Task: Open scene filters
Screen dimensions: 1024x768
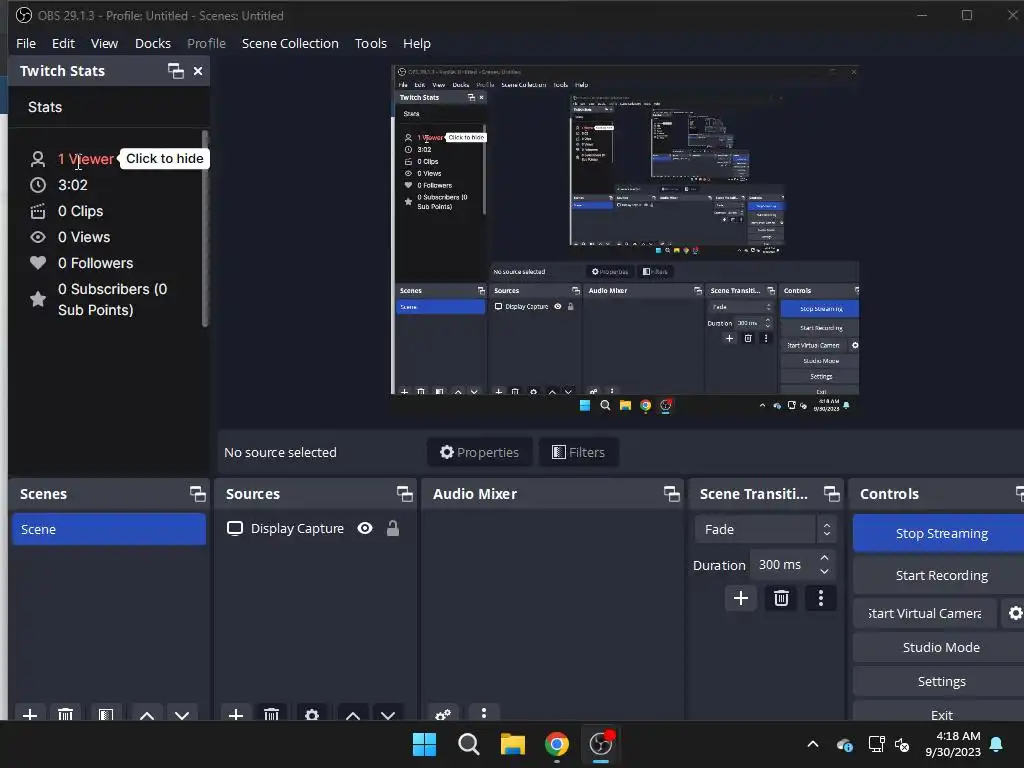Action: tap(106, 714)
